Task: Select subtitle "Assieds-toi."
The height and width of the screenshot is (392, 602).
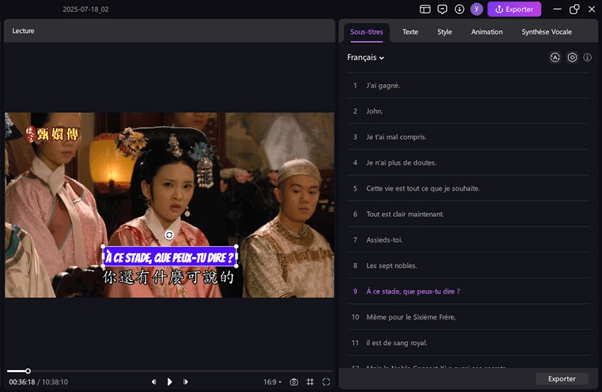Action: [x=468, y=240]
